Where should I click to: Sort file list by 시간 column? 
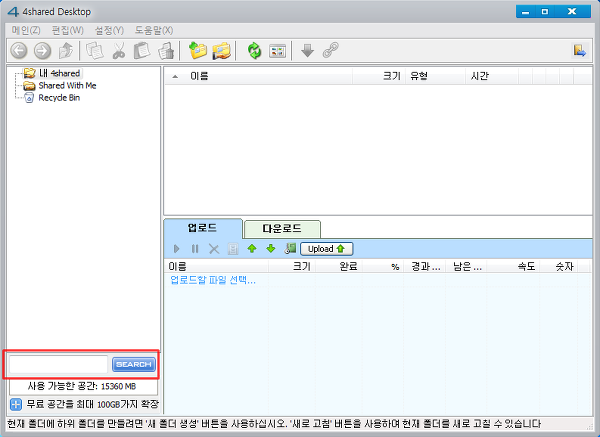[x=479, y=76]
